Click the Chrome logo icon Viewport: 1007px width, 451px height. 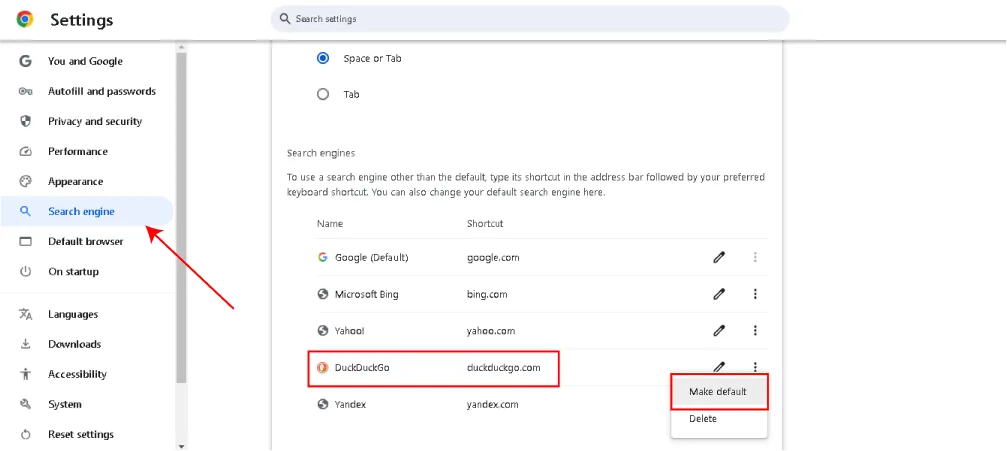pos(25,20)
